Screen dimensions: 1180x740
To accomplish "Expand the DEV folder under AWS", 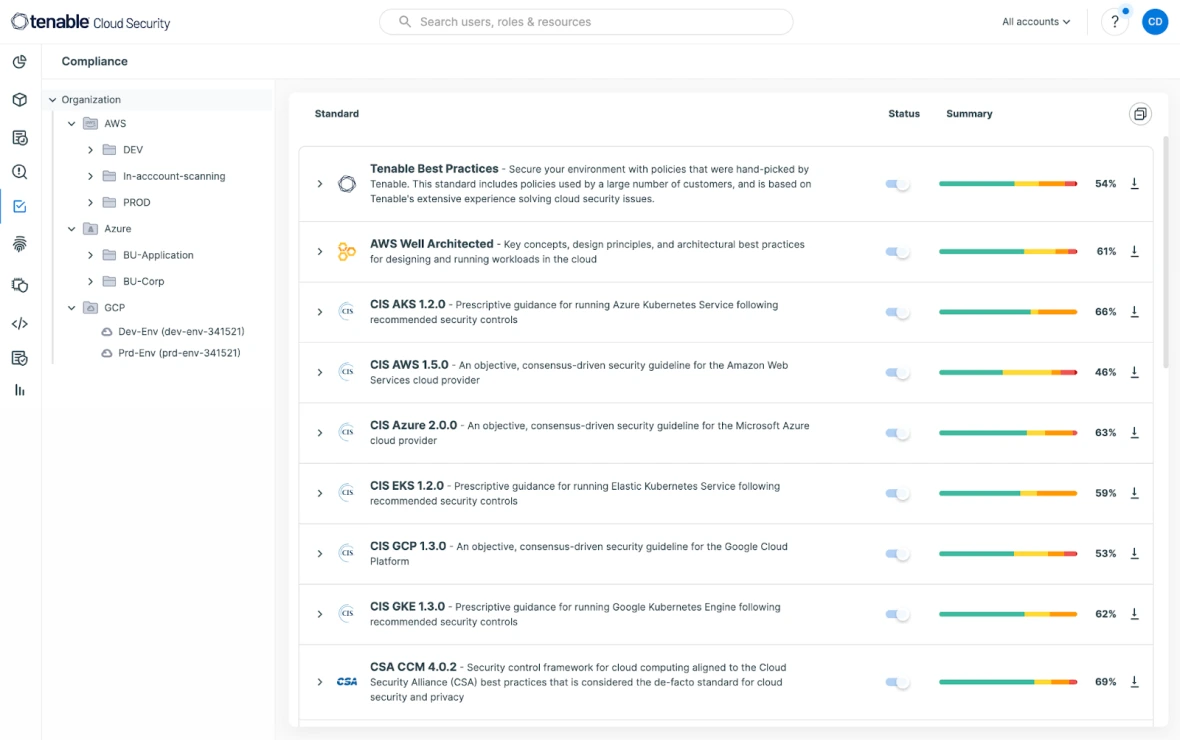I will pyautogui.click(x=89, y=150).
